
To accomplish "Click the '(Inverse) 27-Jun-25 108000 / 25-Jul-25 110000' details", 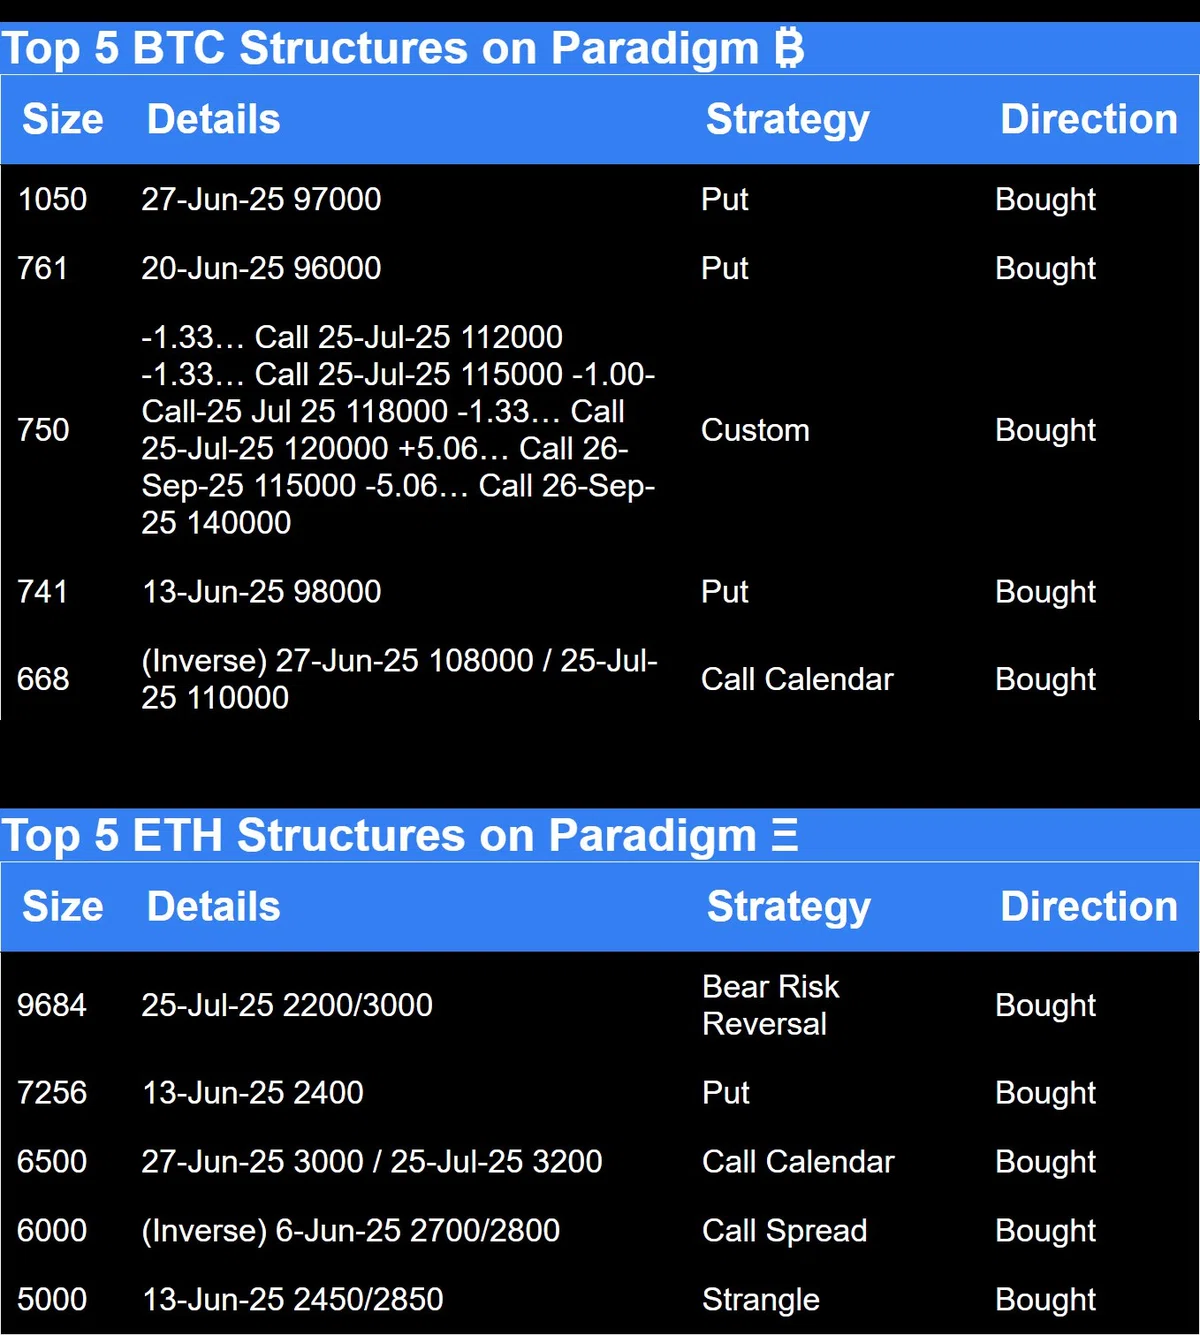I will point(400,679).
